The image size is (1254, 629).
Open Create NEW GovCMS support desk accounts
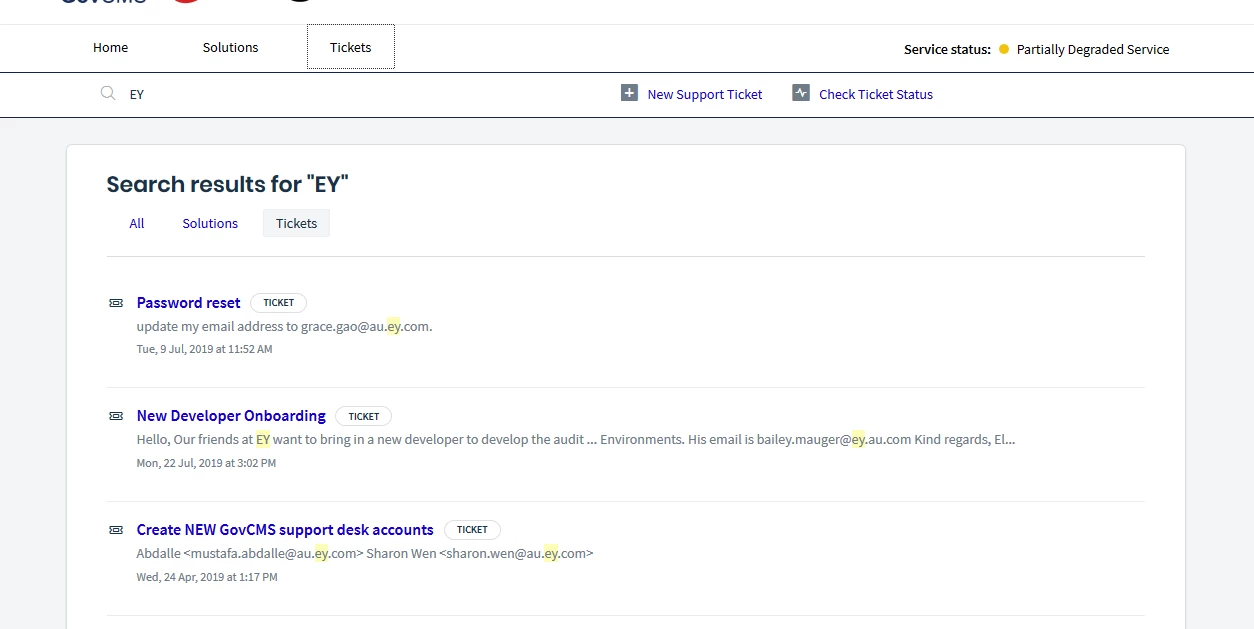285,529
